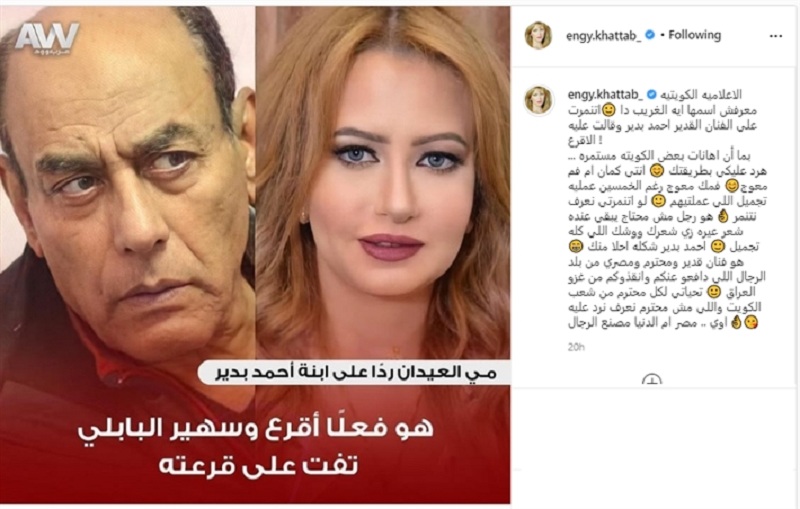Screen dimensions: 800x509
Task: Click the OK-hand emoji in the last caption line
Action: pyautogui.click(x=736, y=323)
